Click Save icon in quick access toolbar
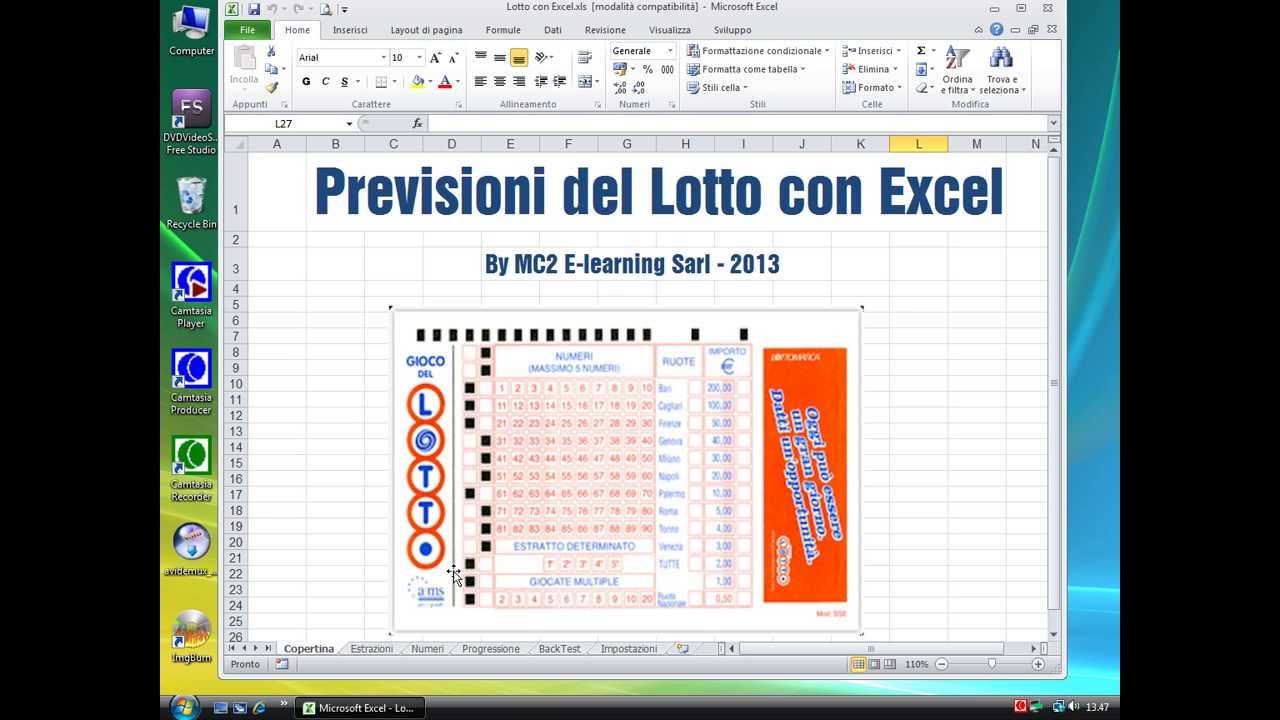 pos(254,9)
